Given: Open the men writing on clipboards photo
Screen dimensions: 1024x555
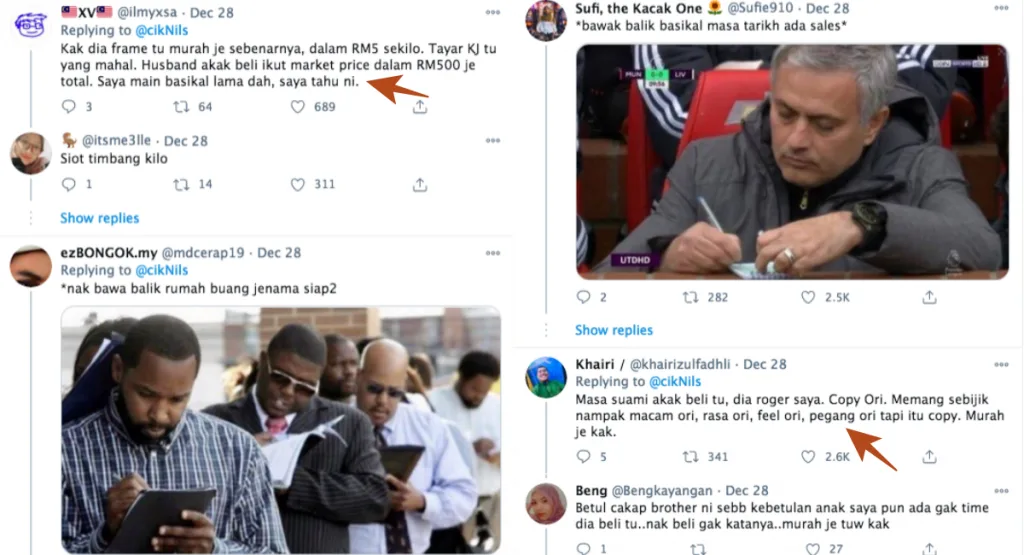Looking at the screenshot, I should click(281, 430).
